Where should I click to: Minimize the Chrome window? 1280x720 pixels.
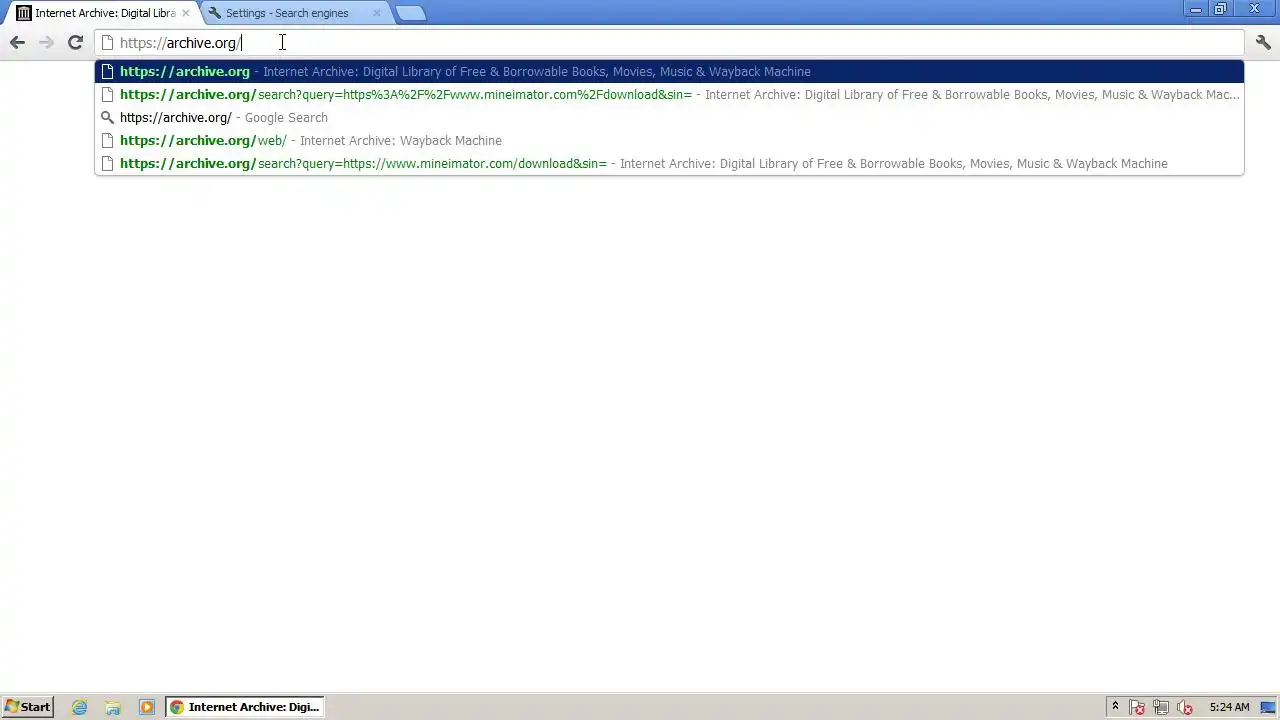click(x=1196, y=9)
